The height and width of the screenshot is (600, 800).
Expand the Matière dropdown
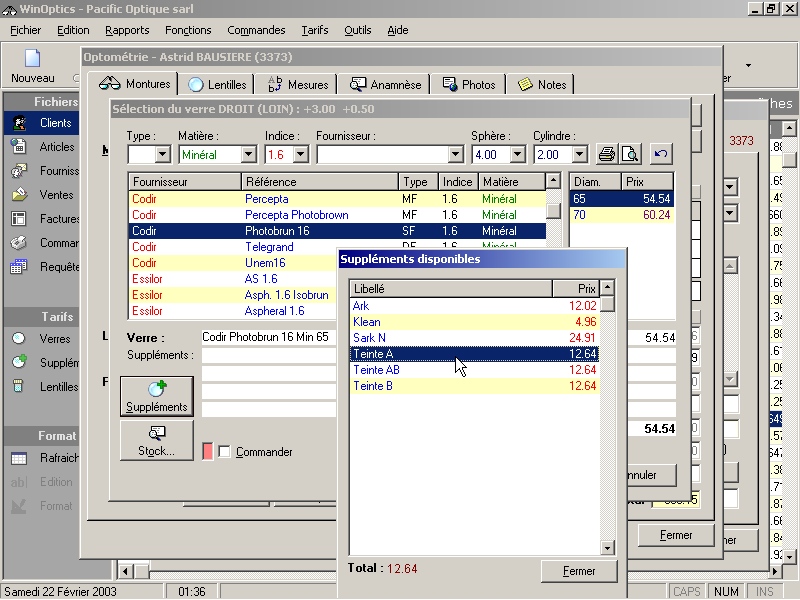[x=248, y=155]
